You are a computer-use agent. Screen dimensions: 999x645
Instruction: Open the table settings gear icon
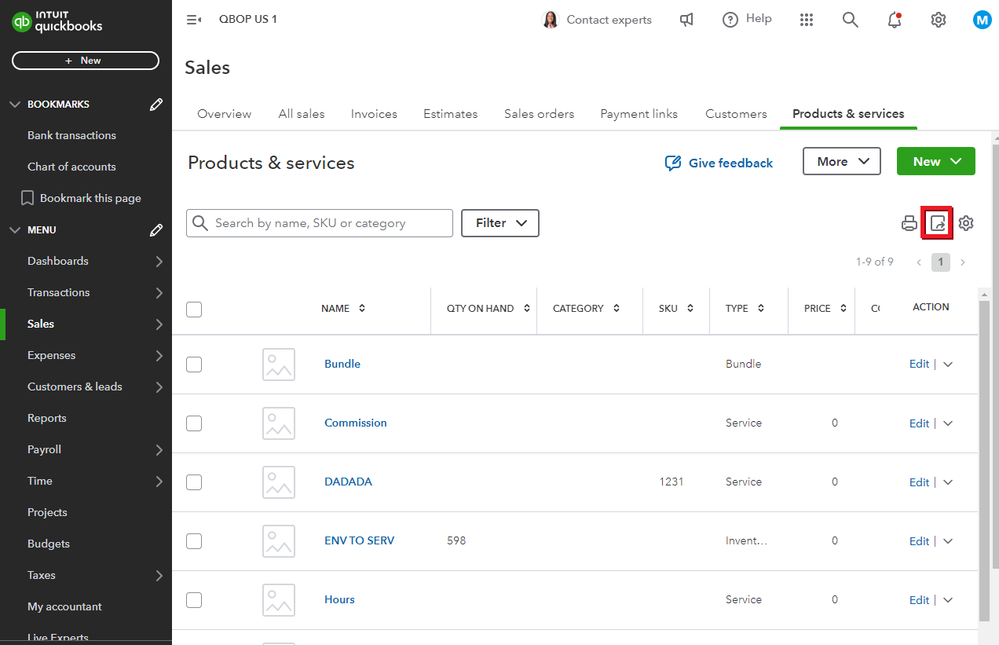click(x=966, y=223)
